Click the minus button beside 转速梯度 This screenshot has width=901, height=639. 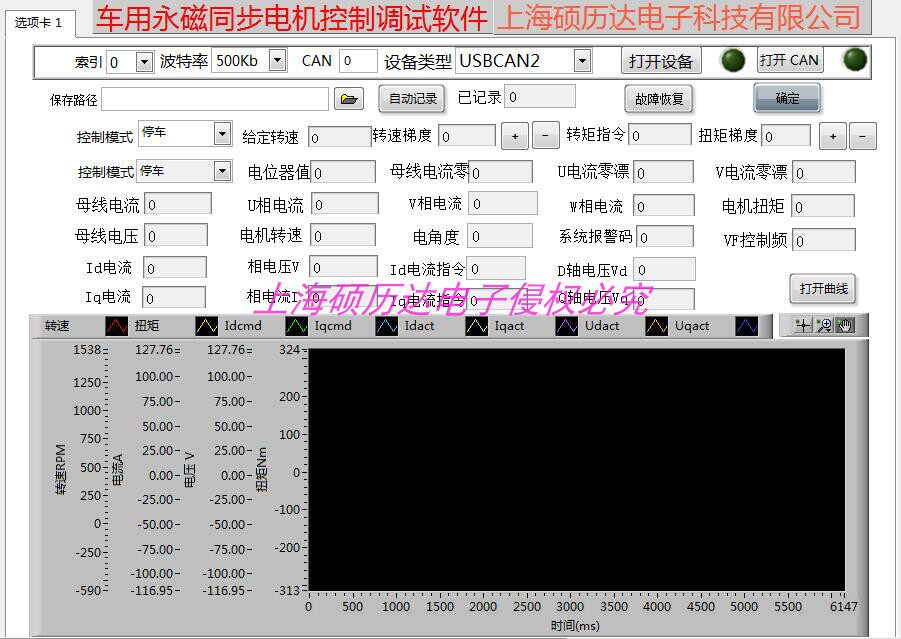545,136
